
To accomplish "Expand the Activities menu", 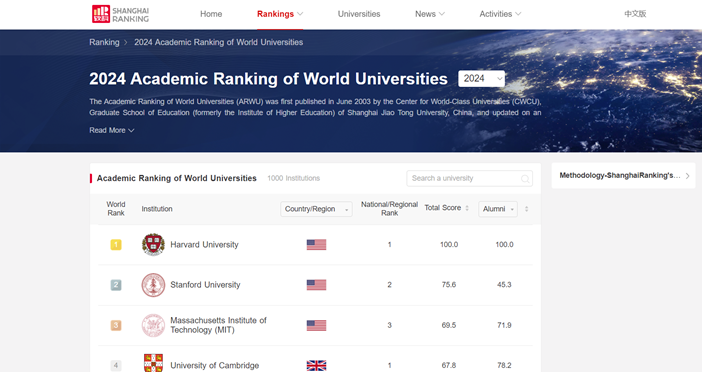I will 500,14.
